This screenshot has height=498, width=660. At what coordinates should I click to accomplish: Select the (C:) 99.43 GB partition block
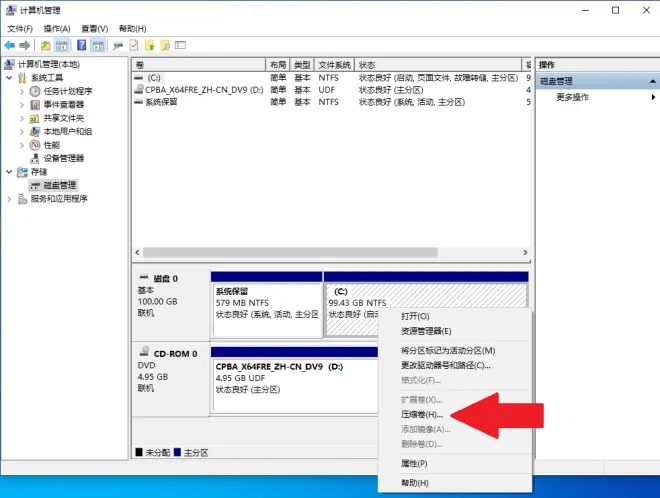pyautogui.click(x=426, y=295)
